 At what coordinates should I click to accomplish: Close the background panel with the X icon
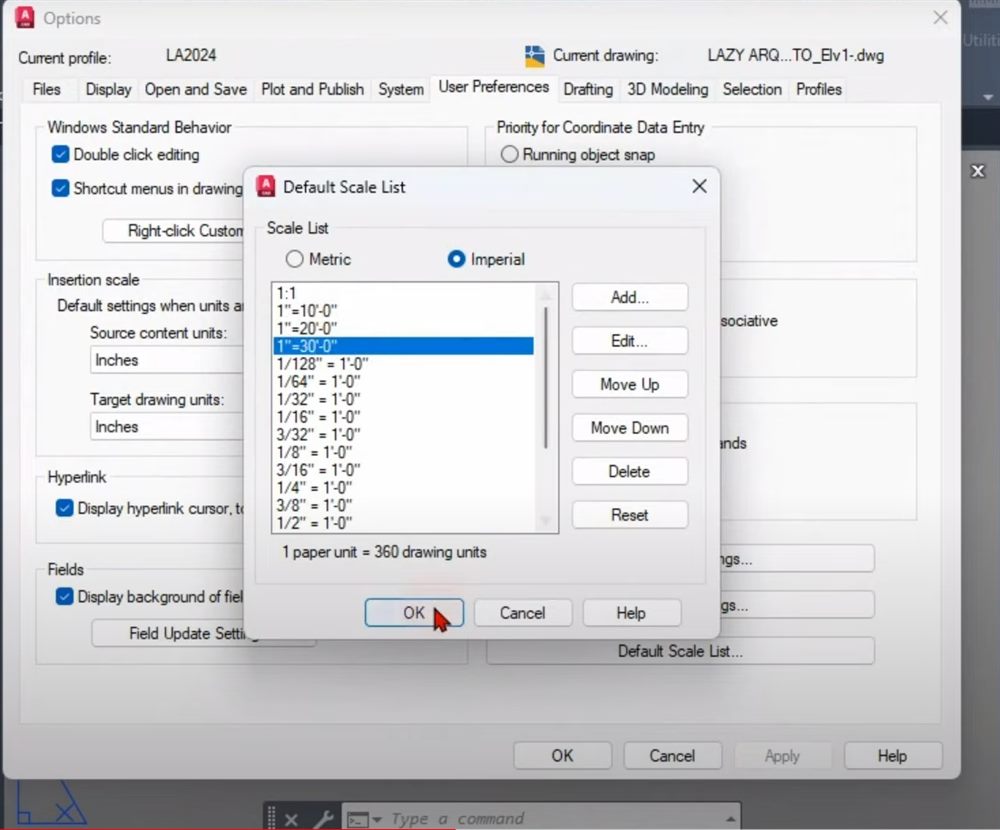click(978, 171)
